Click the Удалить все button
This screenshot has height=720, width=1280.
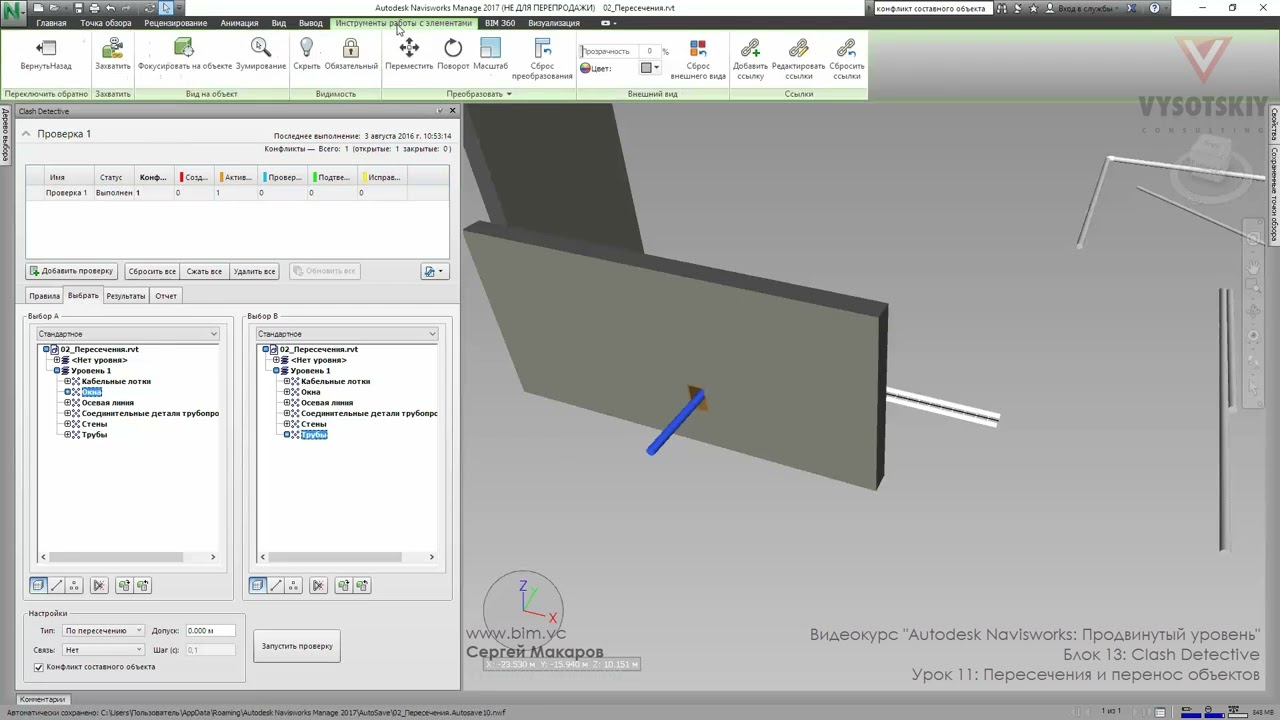click(254, 271)
